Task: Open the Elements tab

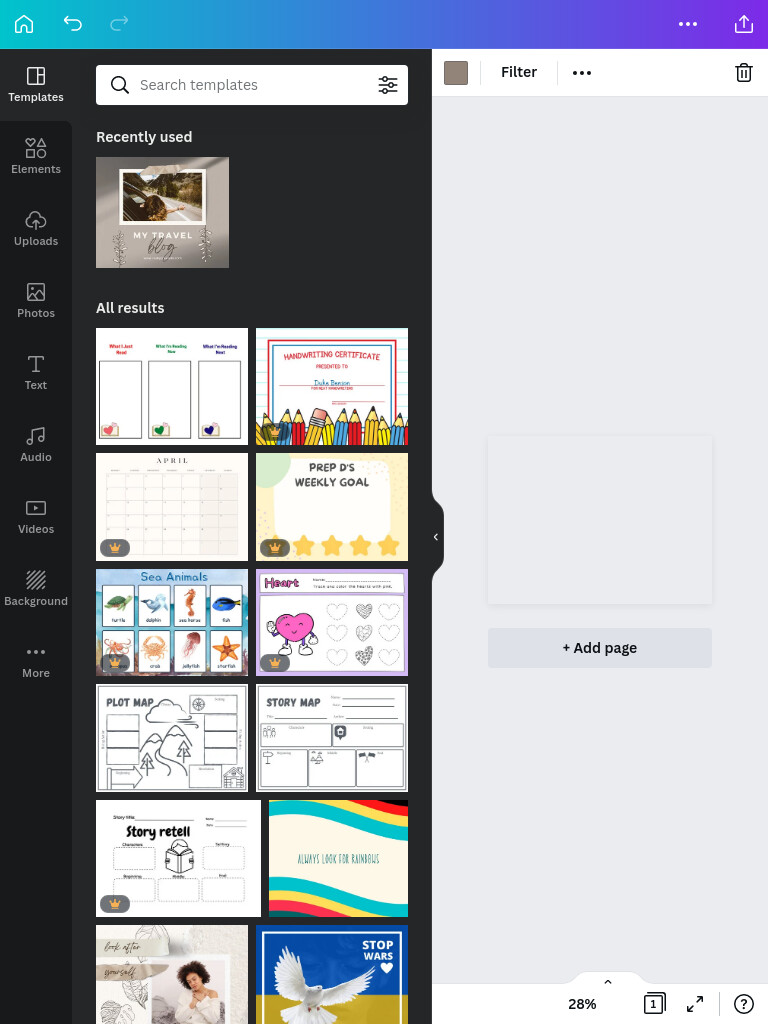Action: click(x=36, y=157)
